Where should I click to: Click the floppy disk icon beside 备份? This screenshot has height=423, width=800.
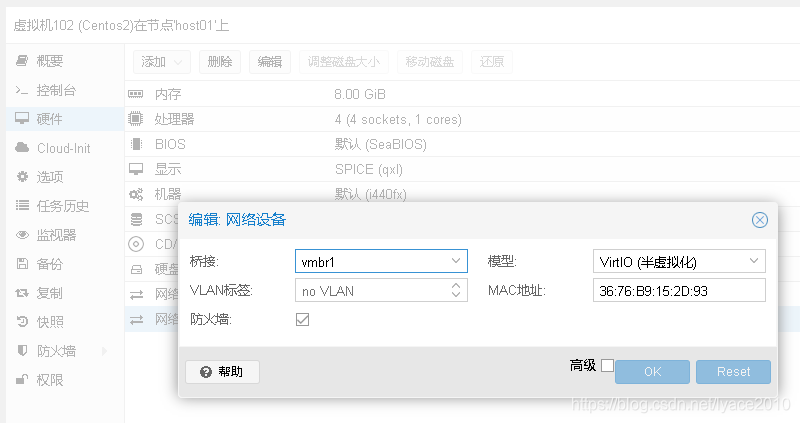22,264
